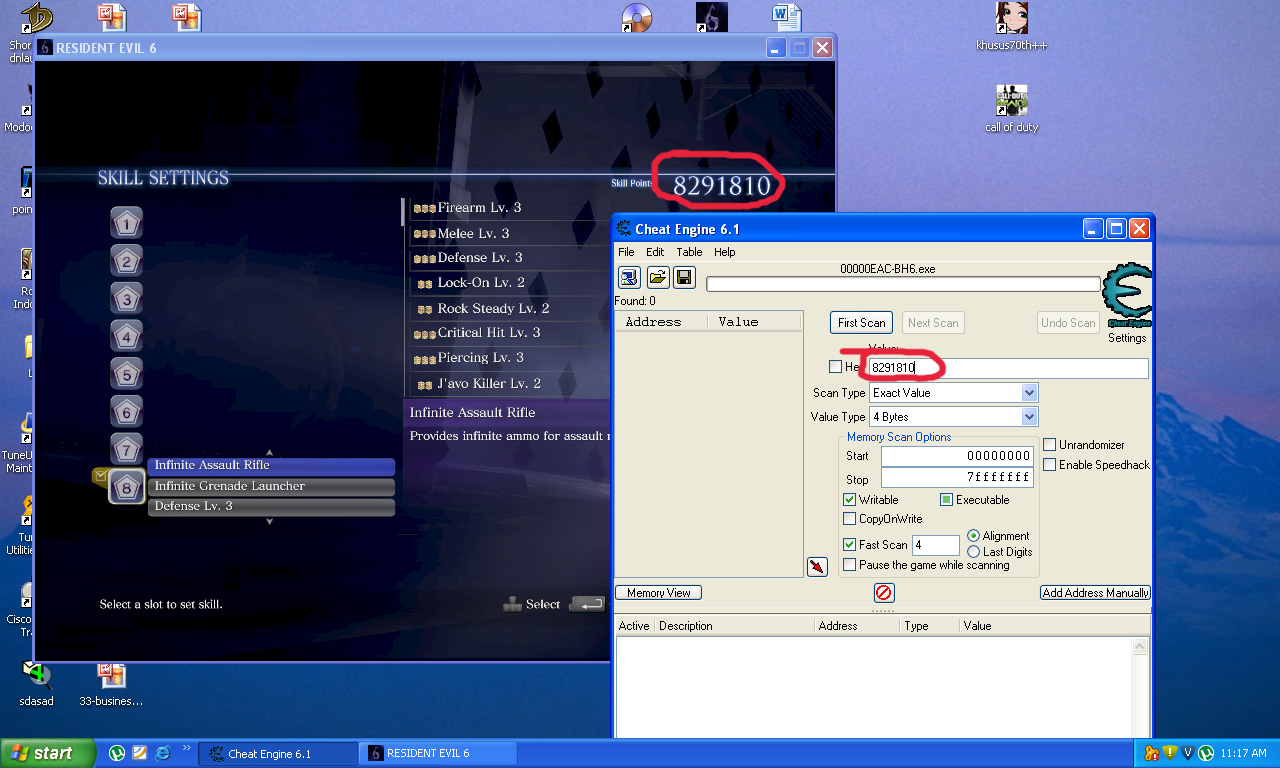Click the CD disc shortcut on desktop
Image resolution: width=1280 pixels, height=768 pixels.
(x=637, y=18)
